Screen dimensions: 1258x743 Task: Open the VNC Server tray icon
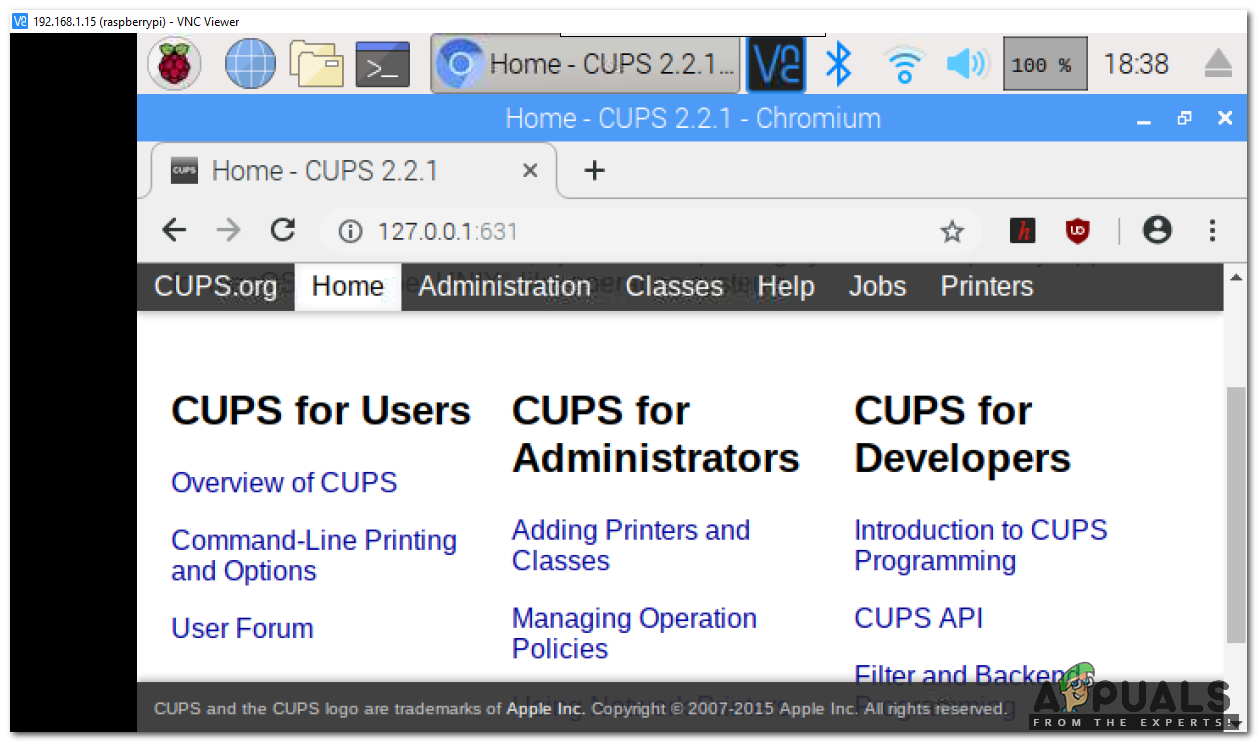tap(777, 64)
